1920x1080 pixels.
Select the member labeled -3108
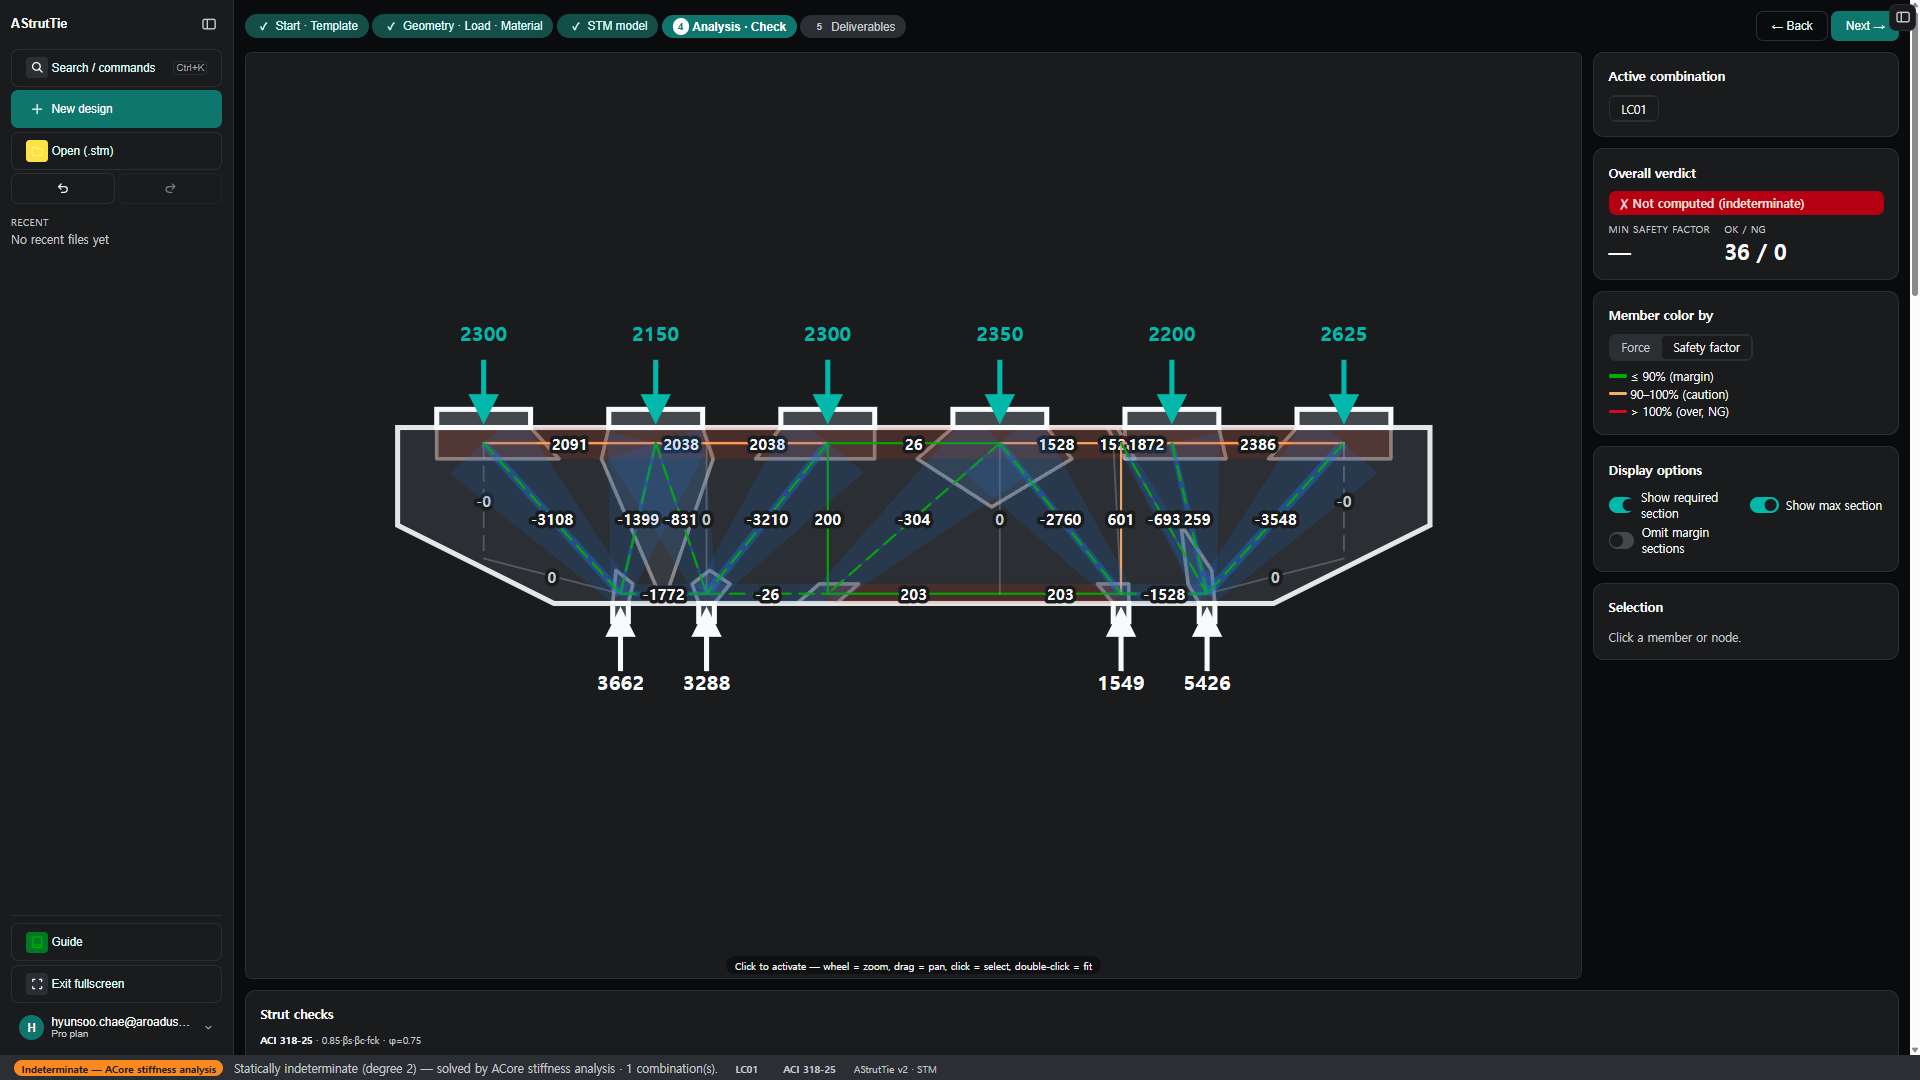tap(552, 519)
